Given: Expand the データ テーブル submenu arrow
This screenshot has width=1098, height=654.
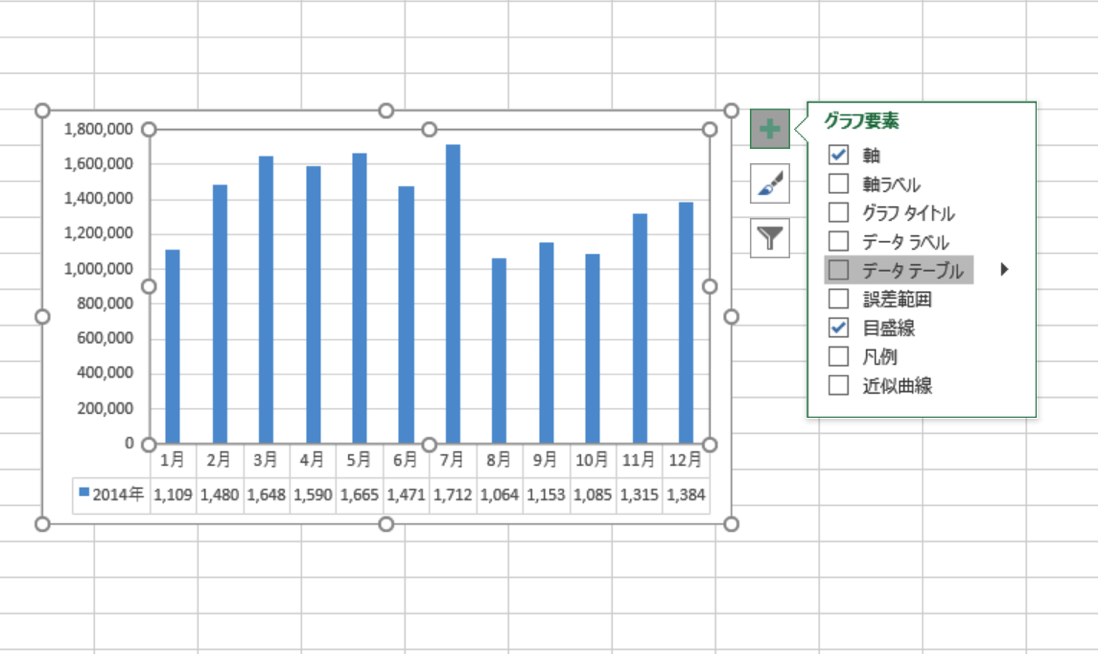Looking at the screenshot, I should [x=1004, y=270].
